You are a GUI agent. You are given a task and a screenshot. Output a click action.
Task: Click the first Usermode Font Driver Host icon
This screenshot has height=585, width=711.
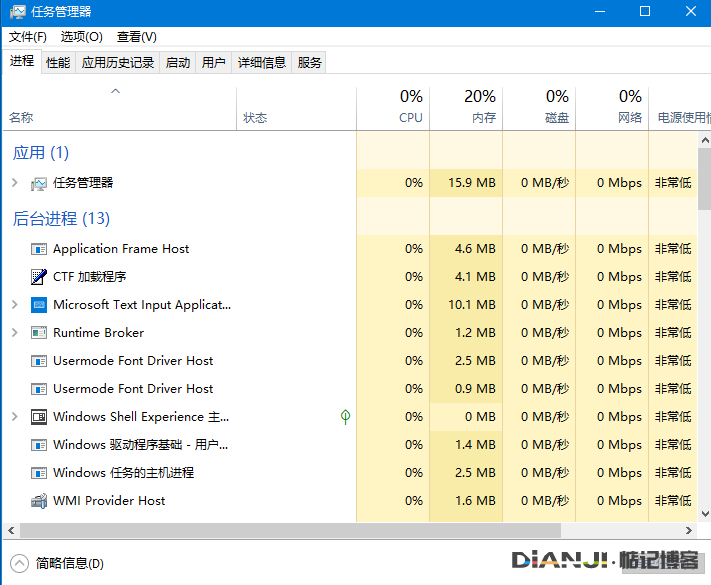coord(39,361)
